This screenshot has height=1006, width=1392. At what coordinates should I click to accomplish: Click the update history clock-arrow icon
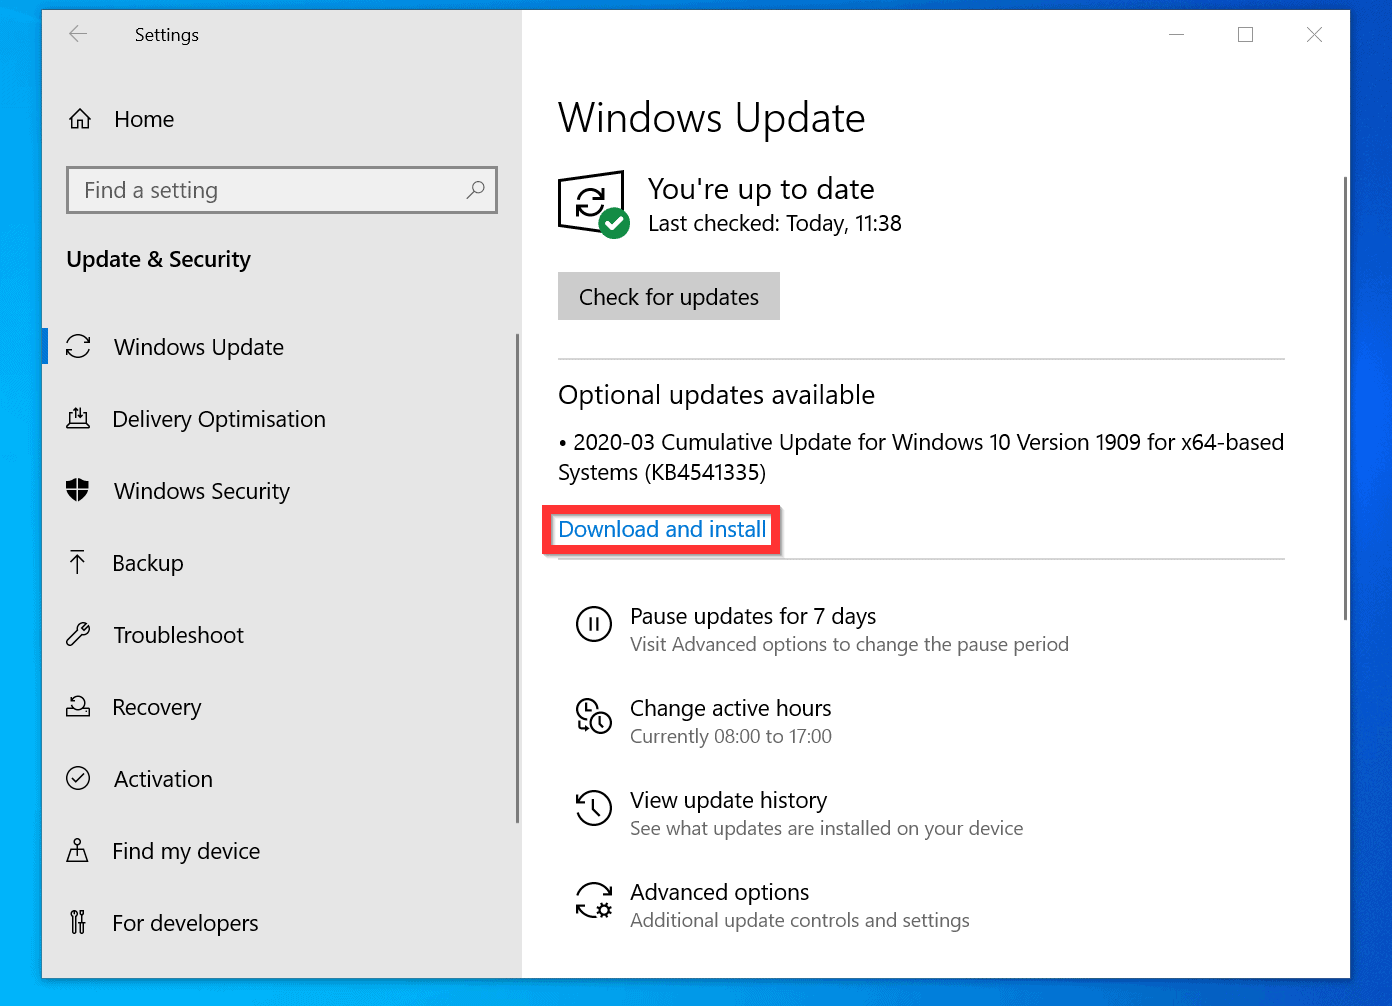(x=594, y=808)
